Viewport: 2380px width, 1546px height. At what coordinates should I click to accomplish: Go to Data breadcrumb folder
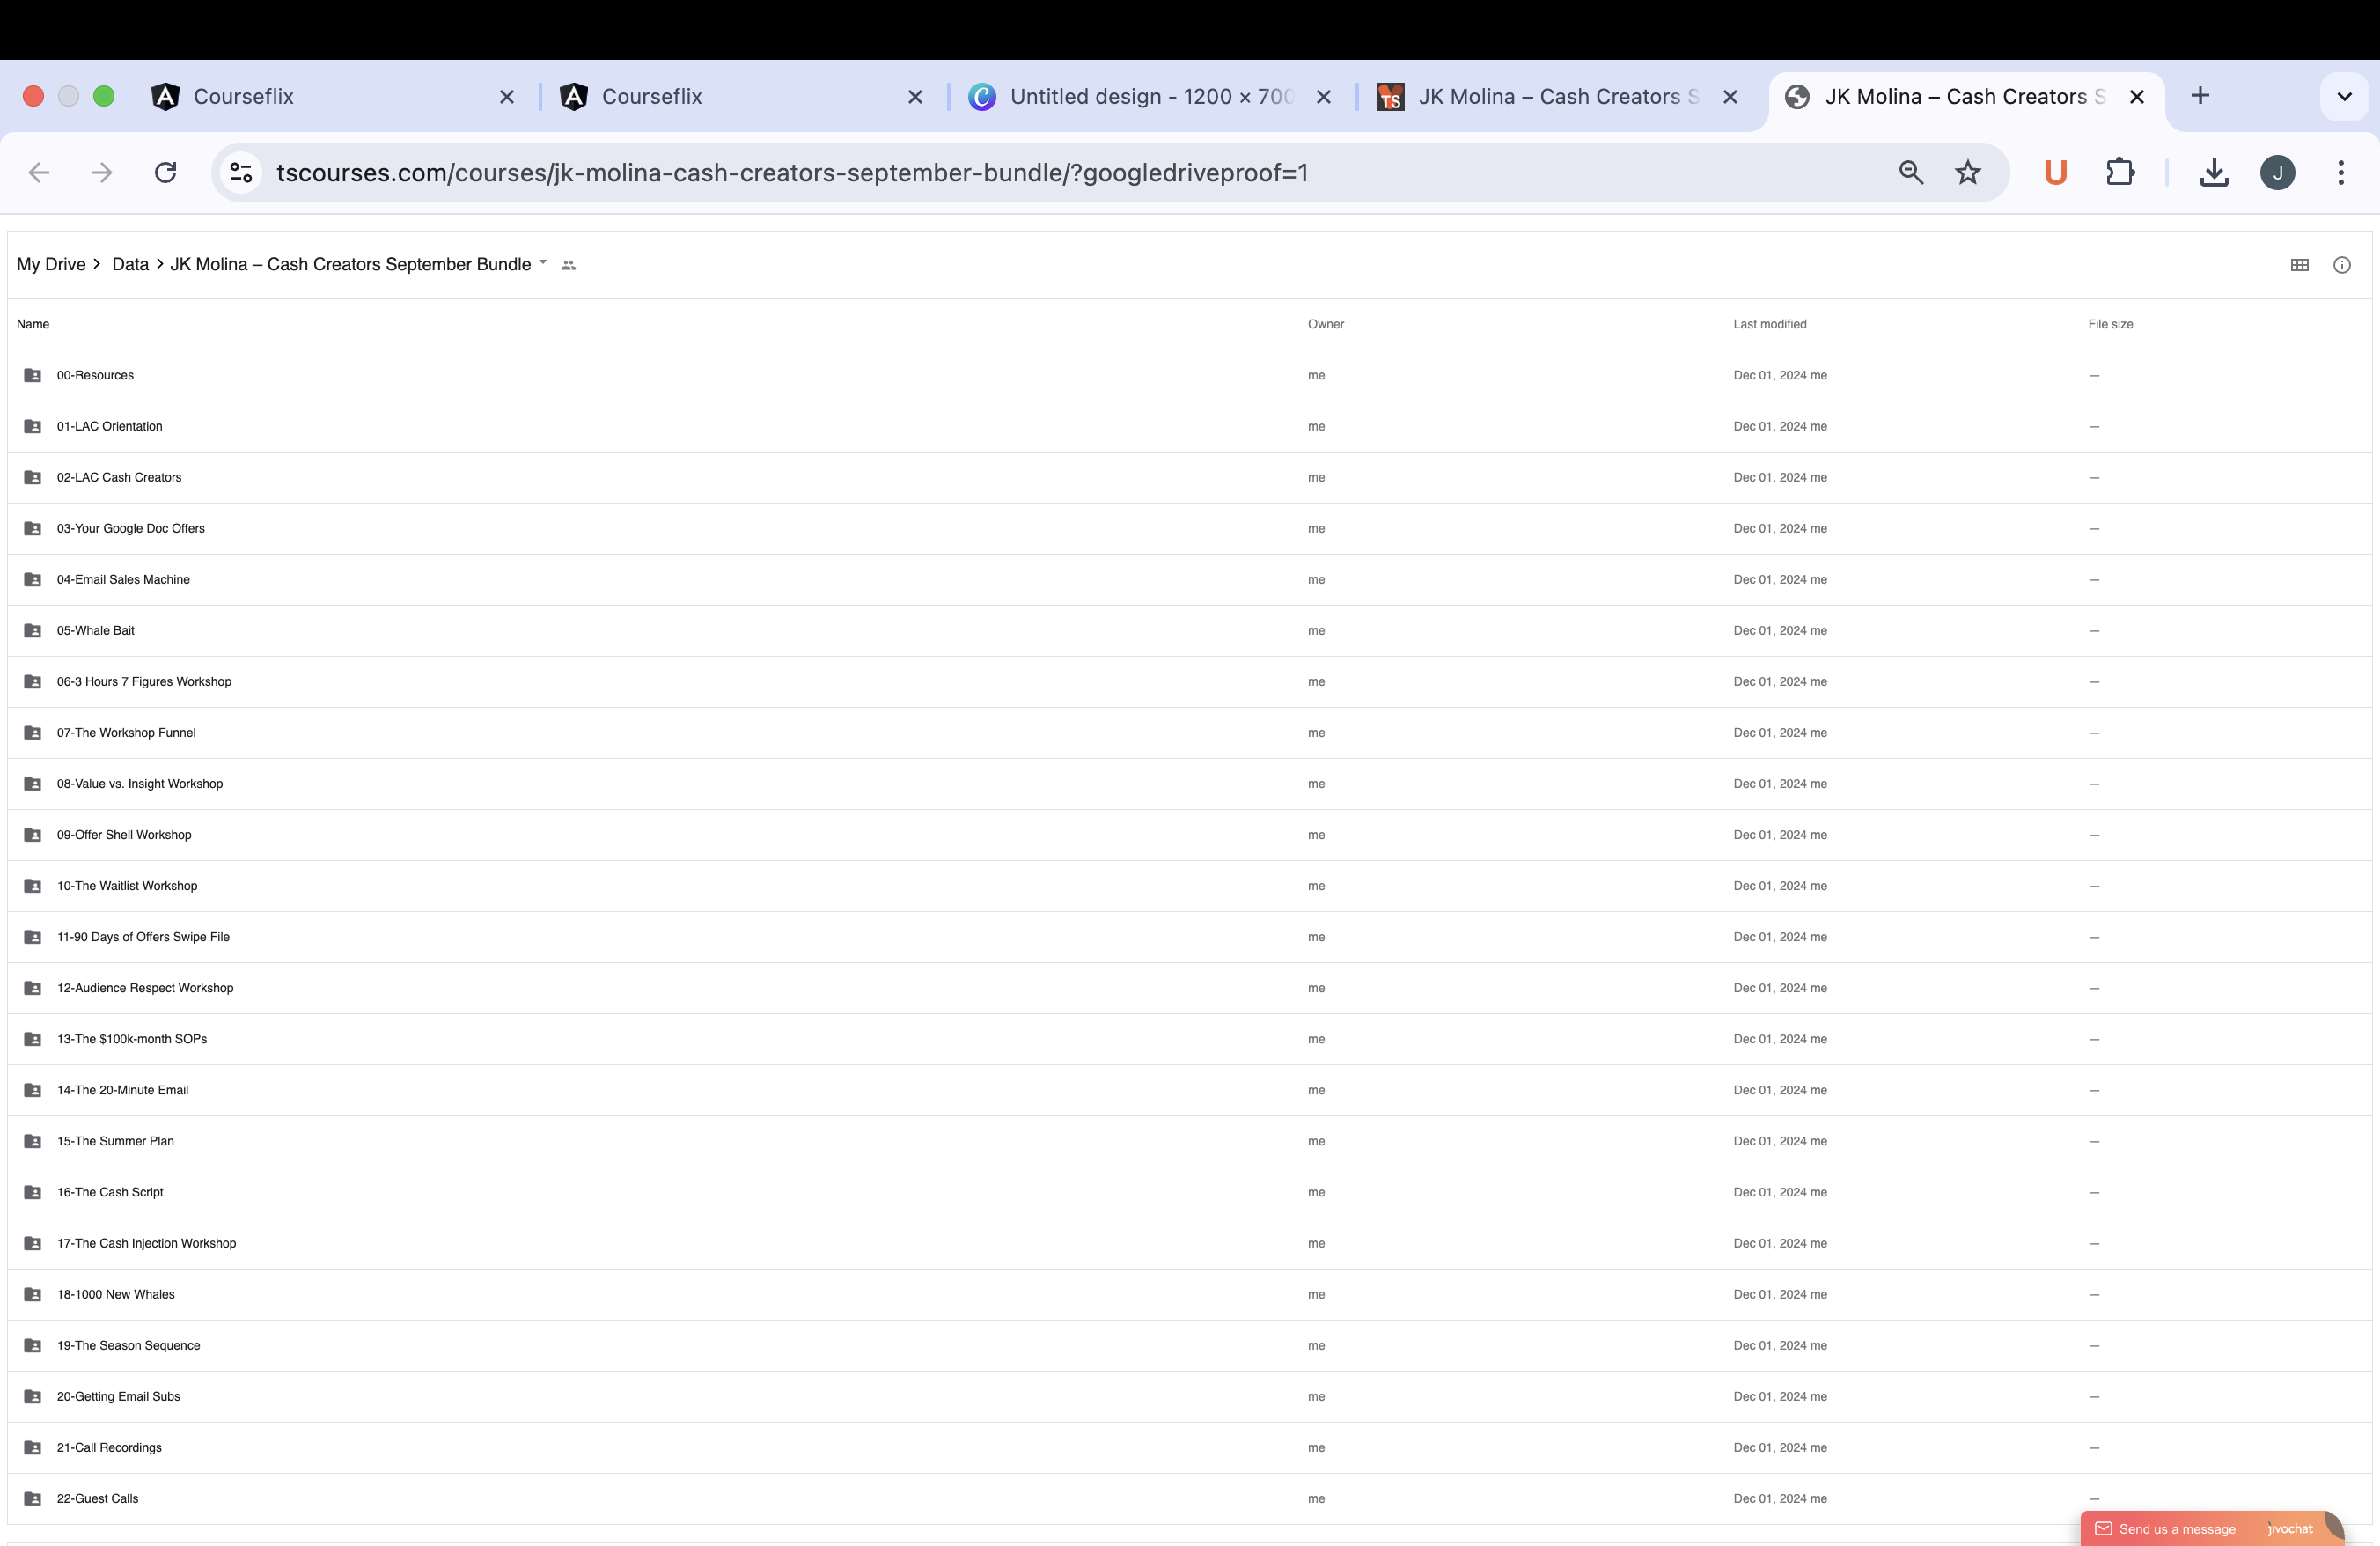coord(130,265)
